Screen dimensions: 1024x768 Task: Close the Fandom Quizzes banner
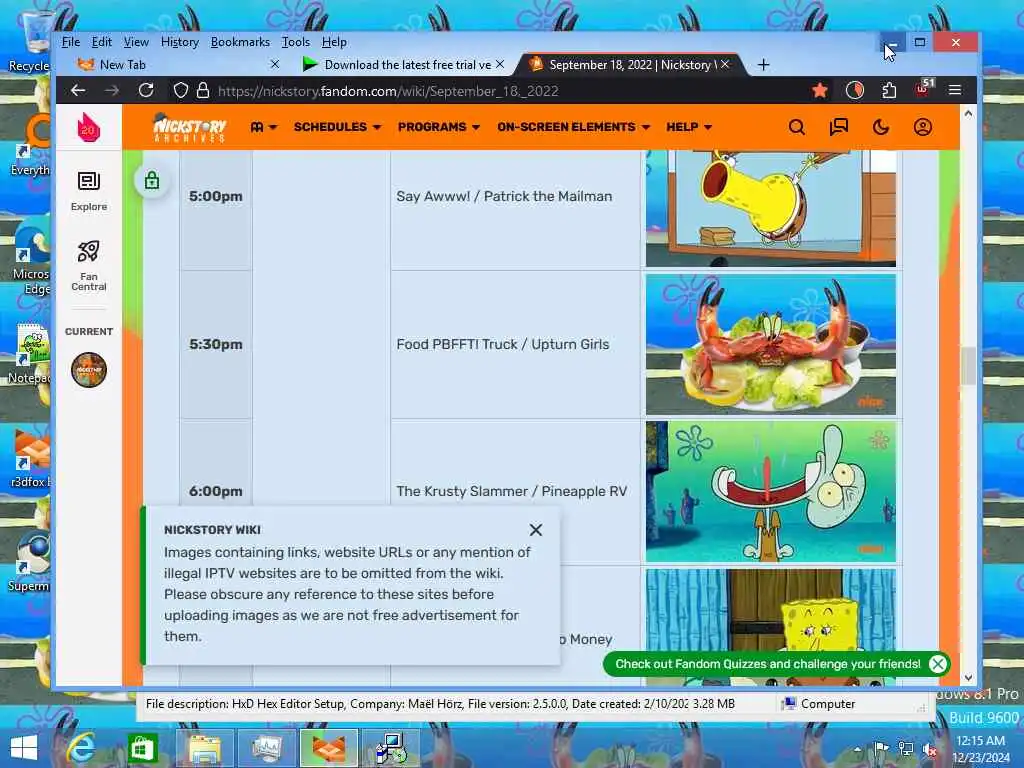pyautogui.click(x=938, y=664)
